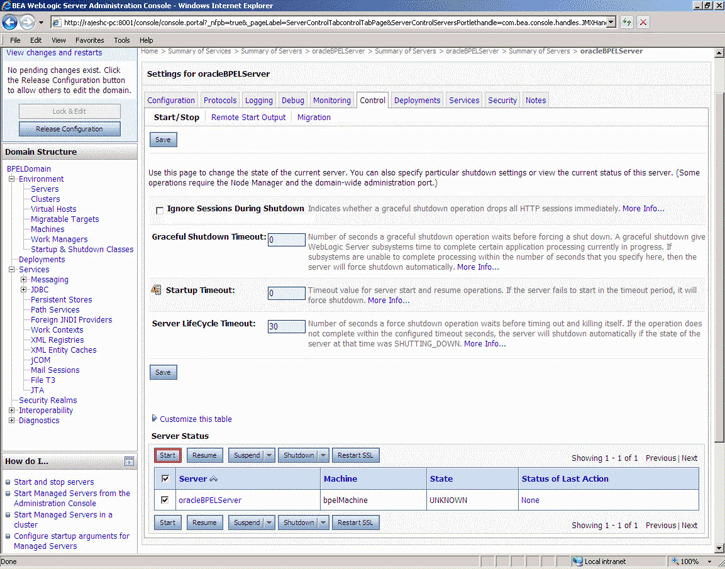Screen dimensions: 725x569
Task: Expand the Diagnostics tree node
Action: [x=12, y=421]
